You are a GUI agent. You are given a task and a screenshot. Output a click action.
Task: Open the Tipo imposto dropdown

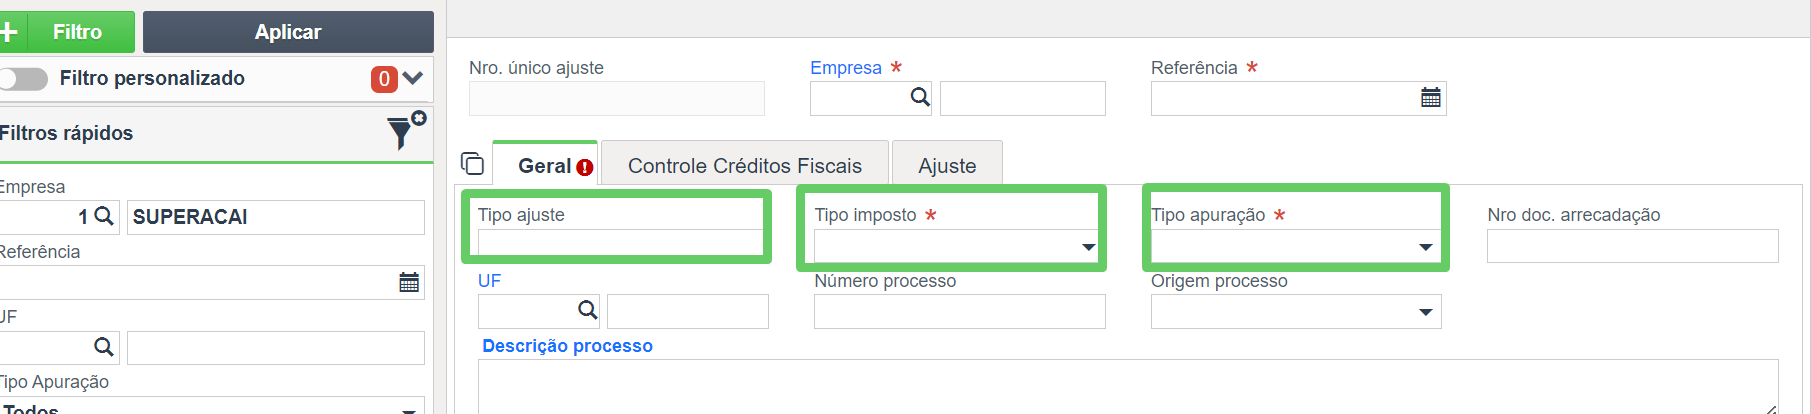(x=956, y=246)
